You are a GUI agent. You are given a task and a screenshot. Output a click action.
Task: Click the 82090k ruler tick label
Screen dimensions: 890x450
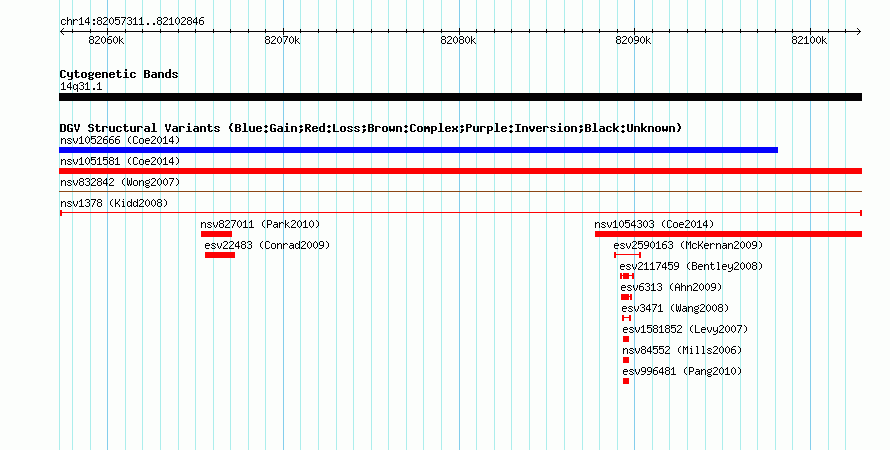(633, 41)
